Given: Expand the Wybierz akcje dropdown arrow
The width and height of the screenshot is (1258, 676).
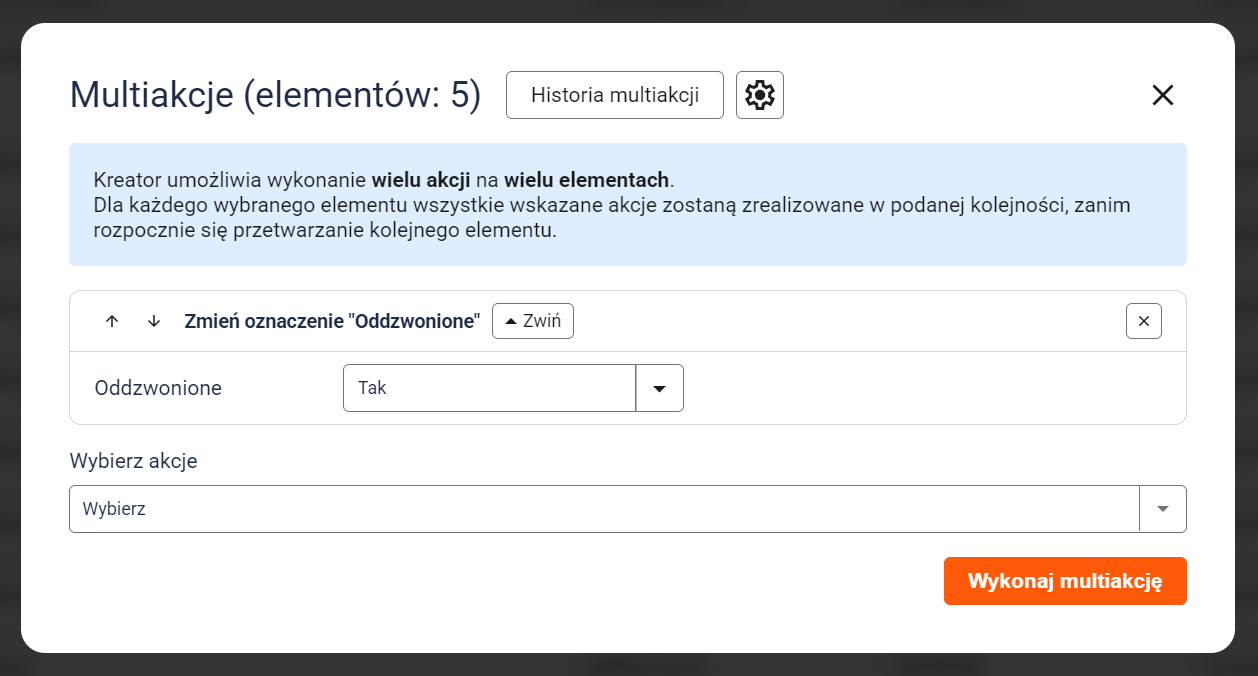Looking at the screenshot, I should point(1163,509).
